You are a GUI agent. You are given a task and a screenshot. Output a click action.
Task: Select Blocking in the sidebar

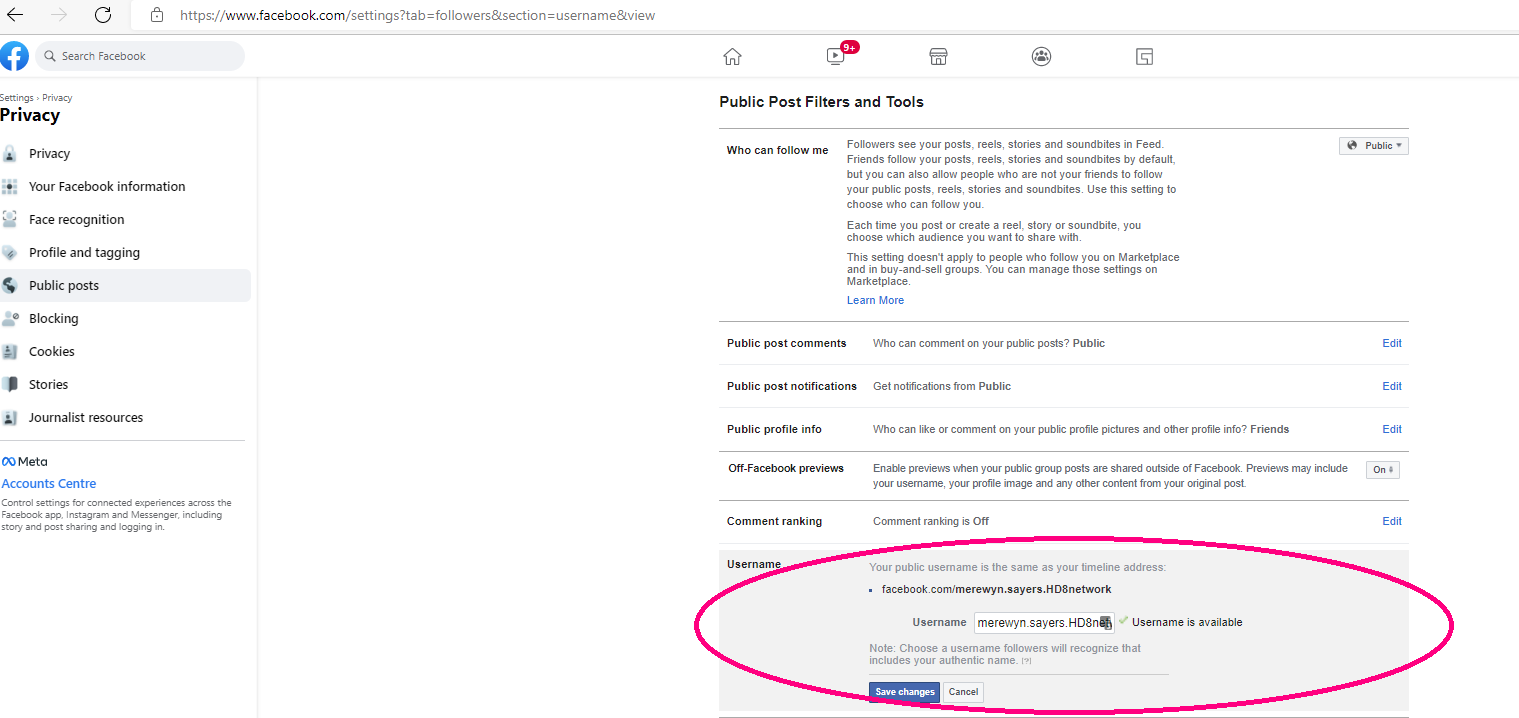[x=54, y=318]
